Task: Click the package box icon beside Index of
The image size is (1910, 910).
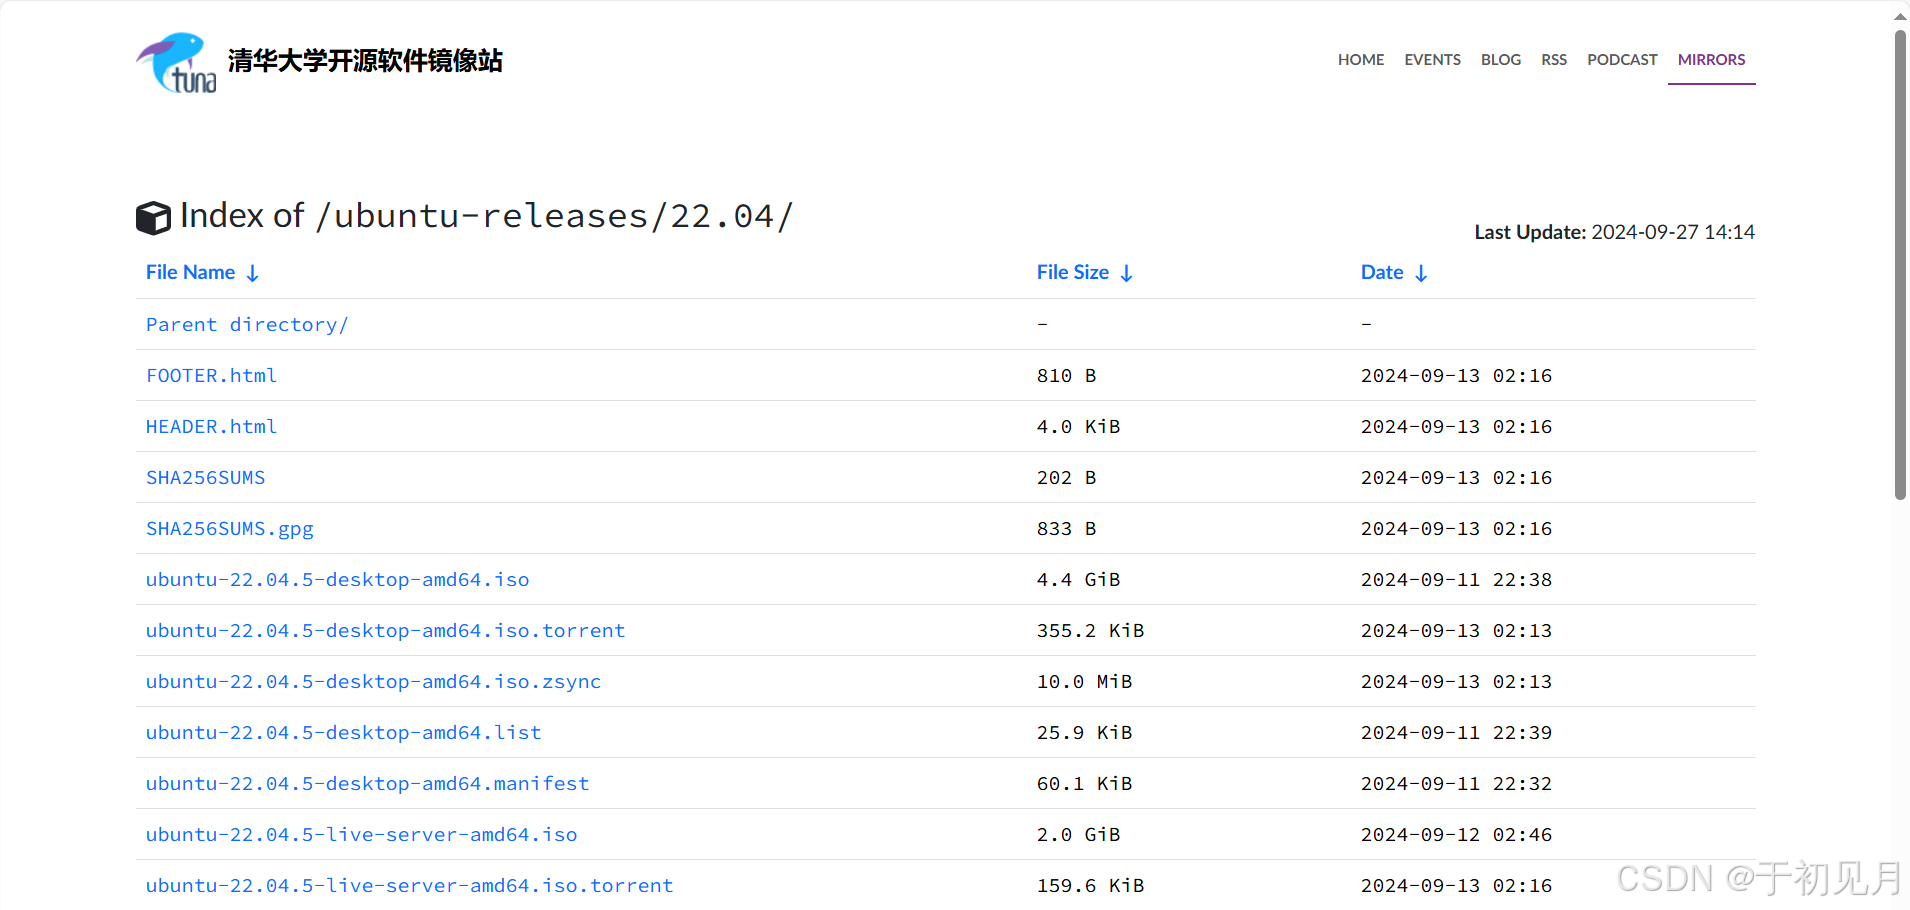Action: pyautogui.click(x=153, y=218)
